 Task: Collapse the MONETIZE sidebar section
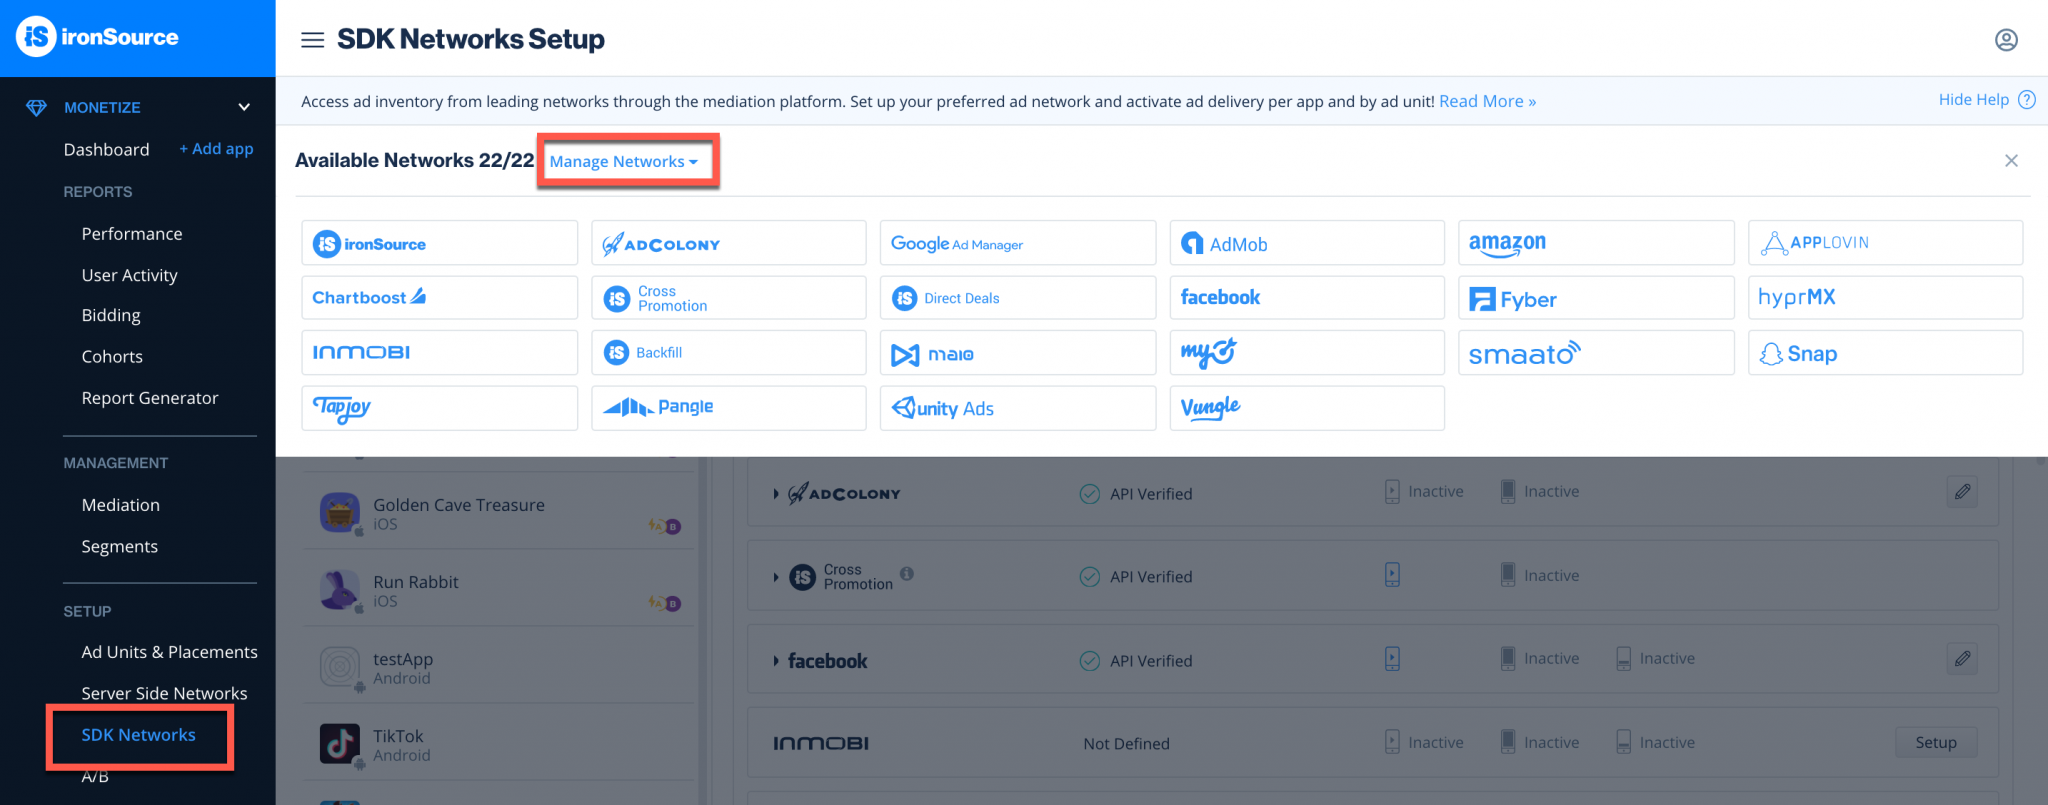243,107
